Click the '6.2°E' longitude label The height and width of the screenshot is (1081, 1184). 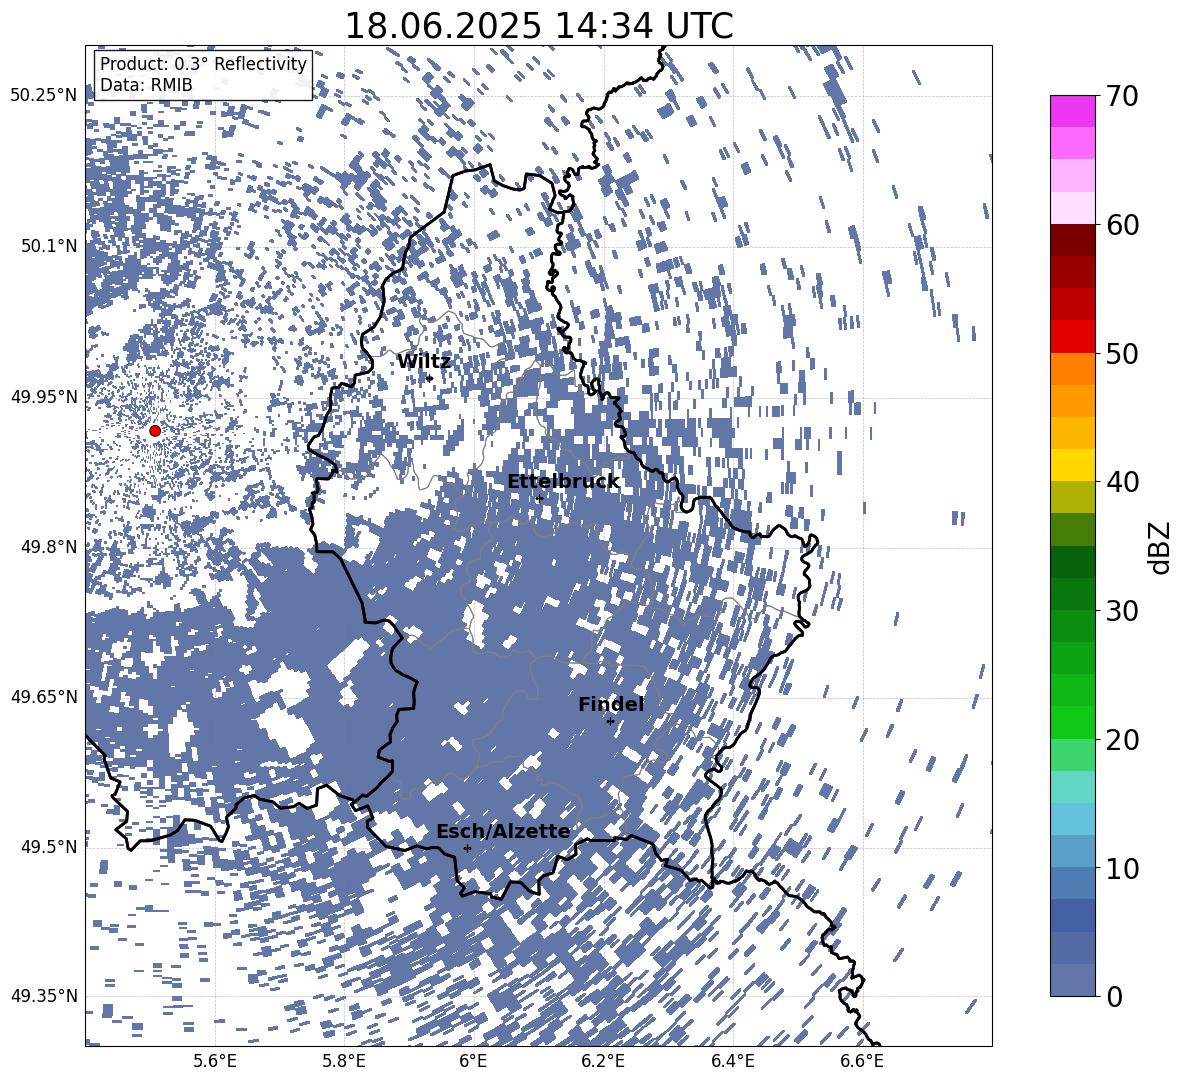point(603,1061)
